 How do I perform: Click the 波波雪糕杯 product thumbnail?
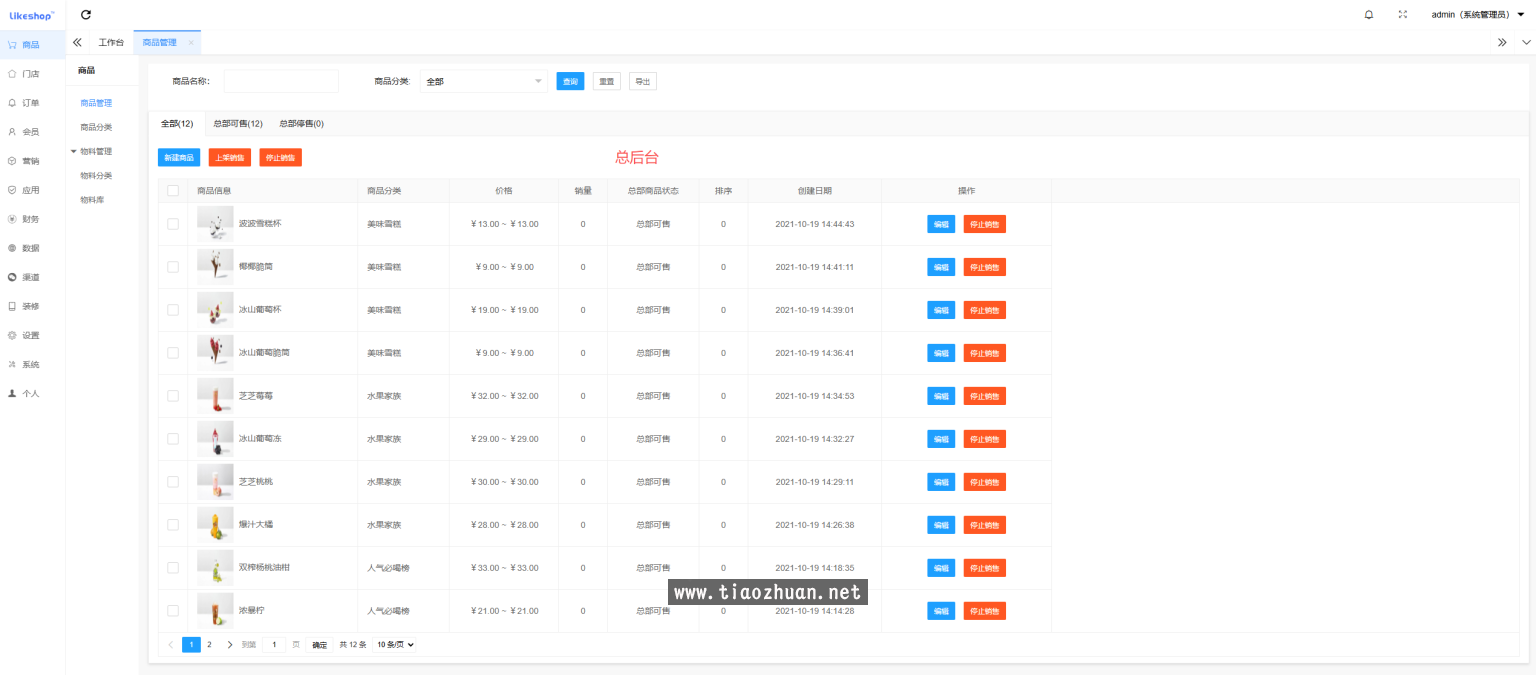pyautogui.click(x=215, y=224)
